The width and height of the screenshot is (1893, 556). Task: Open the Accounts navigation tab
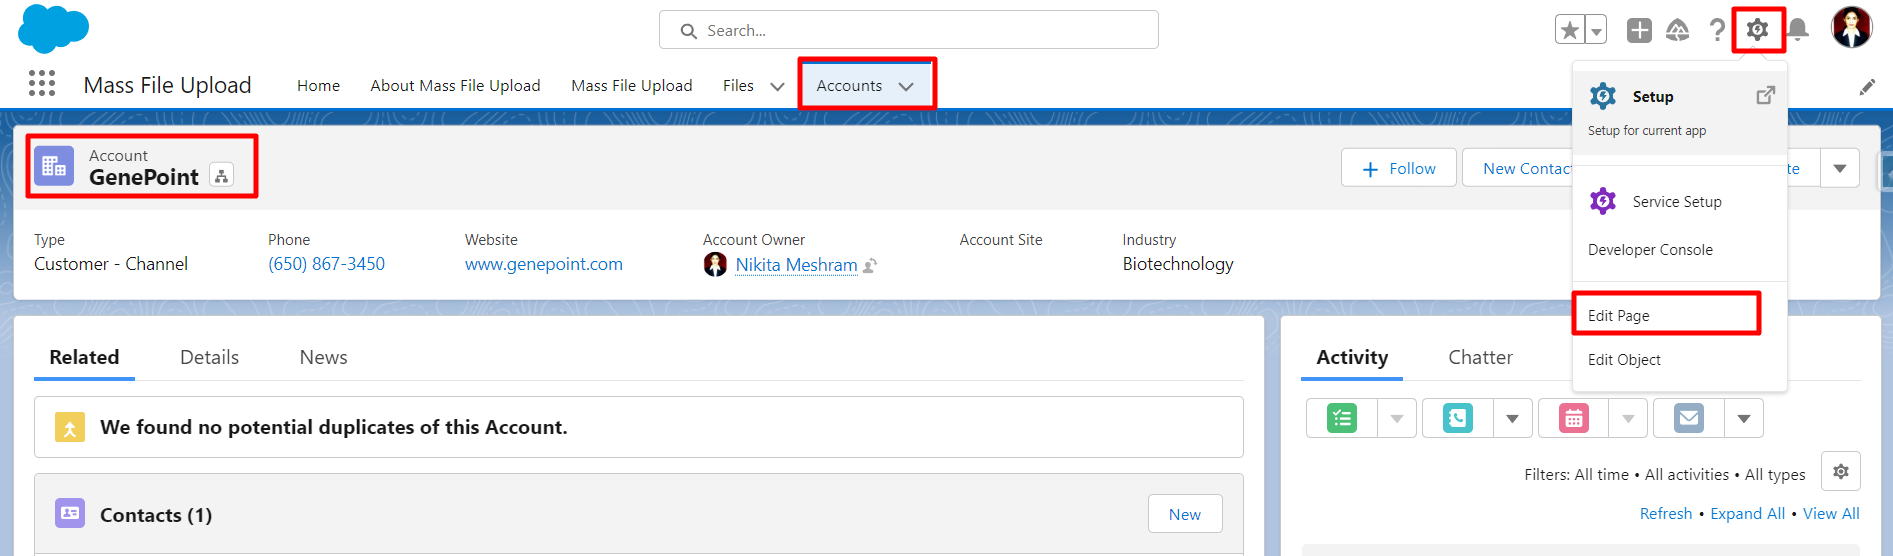click(849, 86)
